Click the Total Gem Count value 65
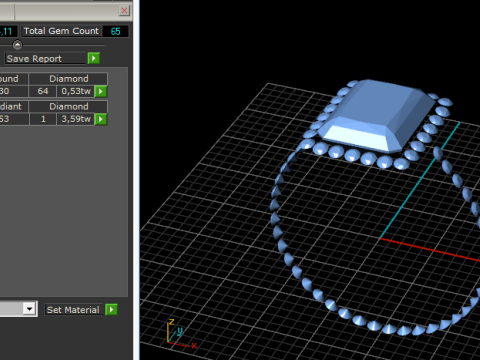This screenshot has width=480, height=360. 115,31
